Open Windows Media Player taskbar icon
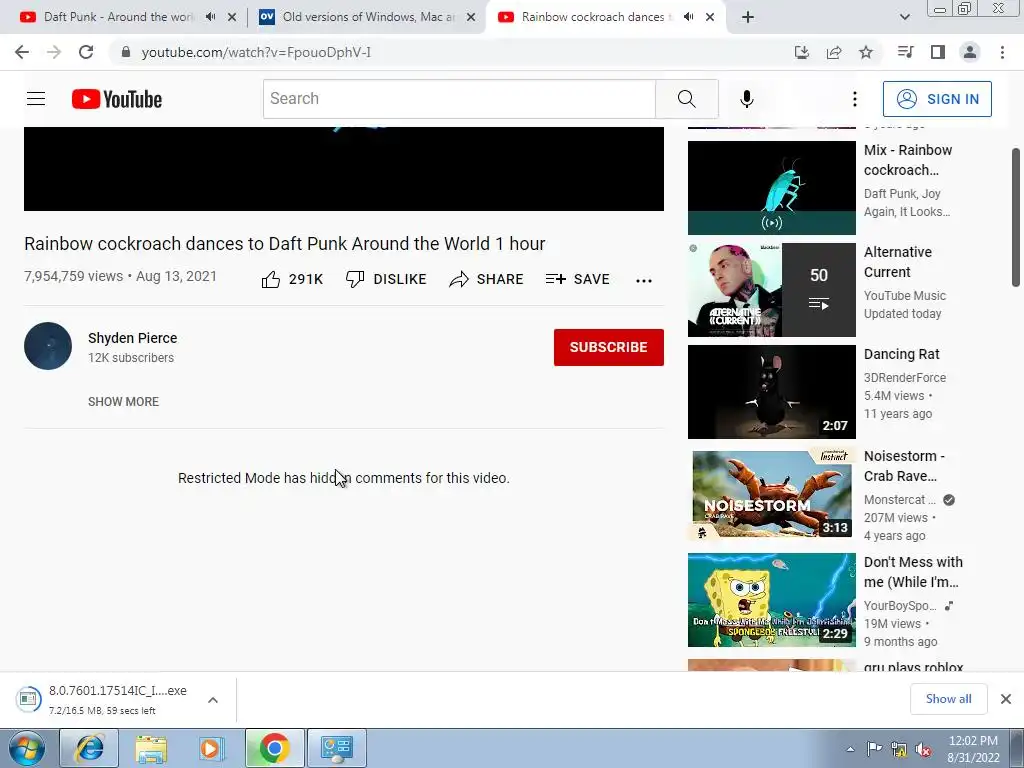The image size is (1024, 768). (x=212, y=748)
